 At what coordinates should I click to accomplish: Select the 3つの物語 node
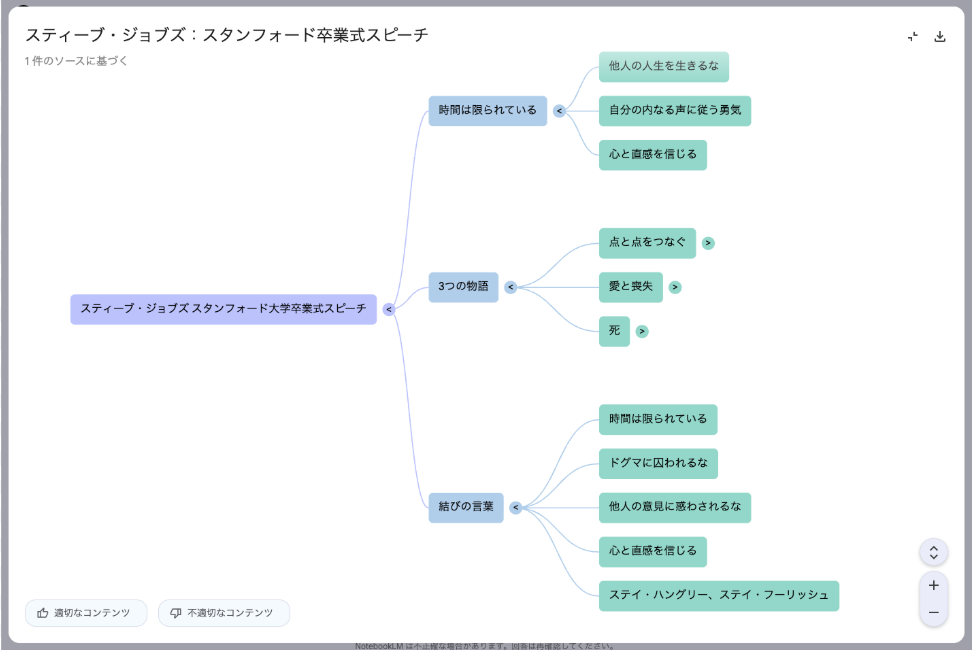(463, 287)
